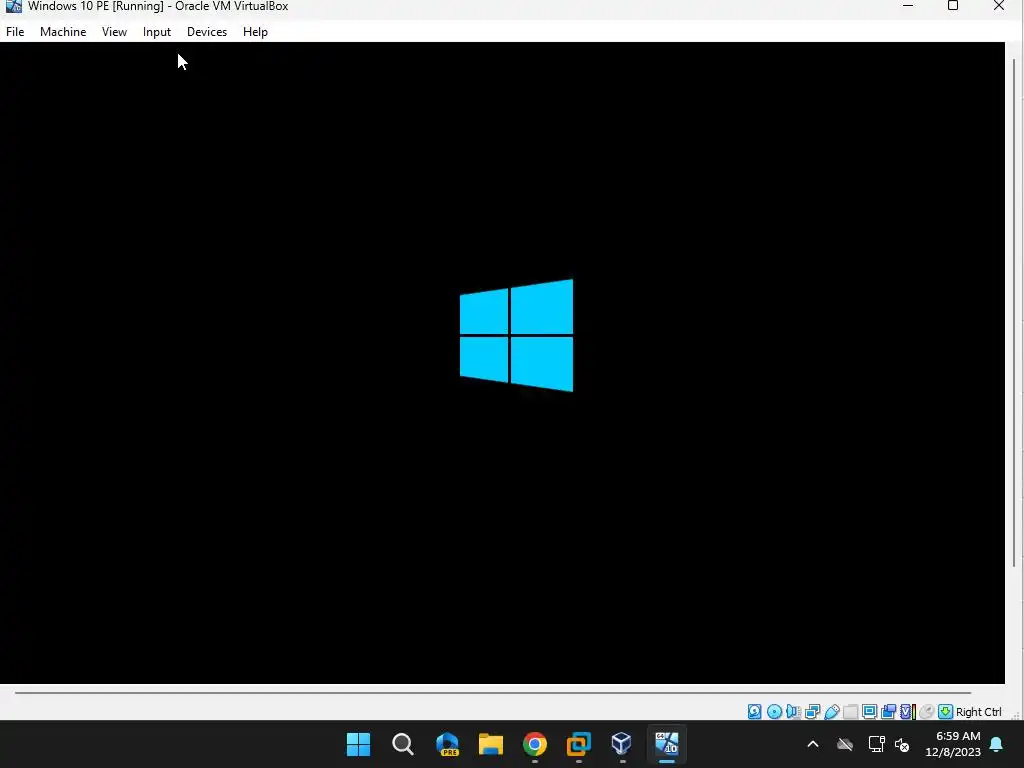Click the window resize grip corner
The height and width of the screenshot is (768, 1024).
click(x=1016, y=716)
